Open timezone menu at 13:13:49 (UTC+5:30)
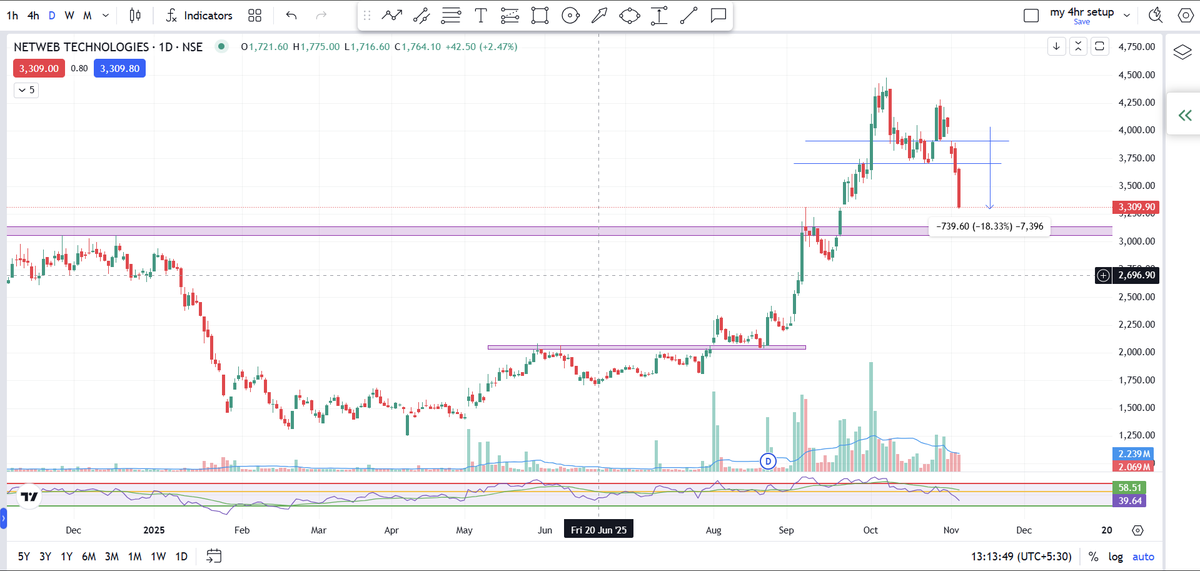1200x571 pixels. click(1019, 556)
